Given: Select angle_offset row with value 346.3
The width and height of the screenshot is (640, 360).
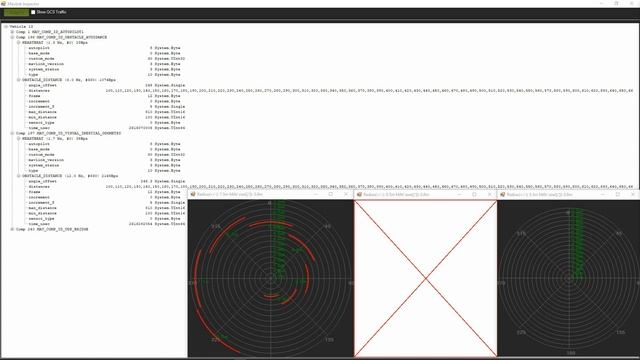Looking at the screenshot, I should pos(107,181).
